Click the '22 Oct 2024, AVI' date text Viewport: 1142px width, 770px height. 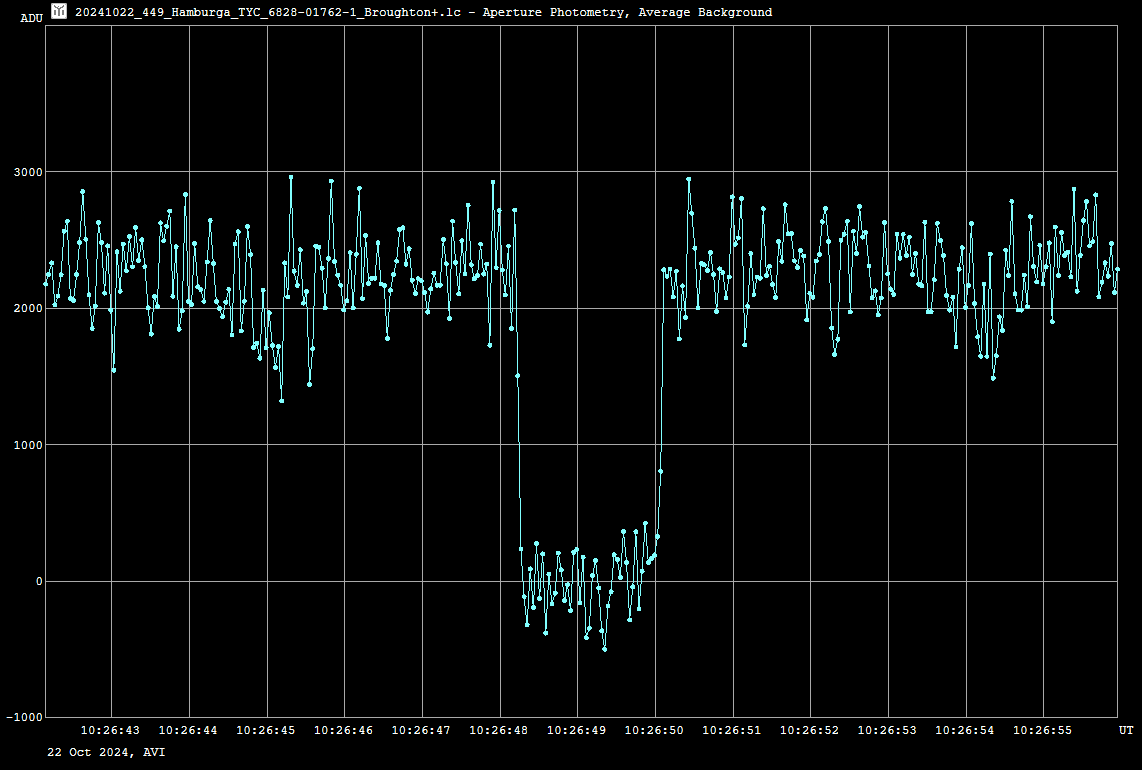pyautogui.click(x=106, y=753)
